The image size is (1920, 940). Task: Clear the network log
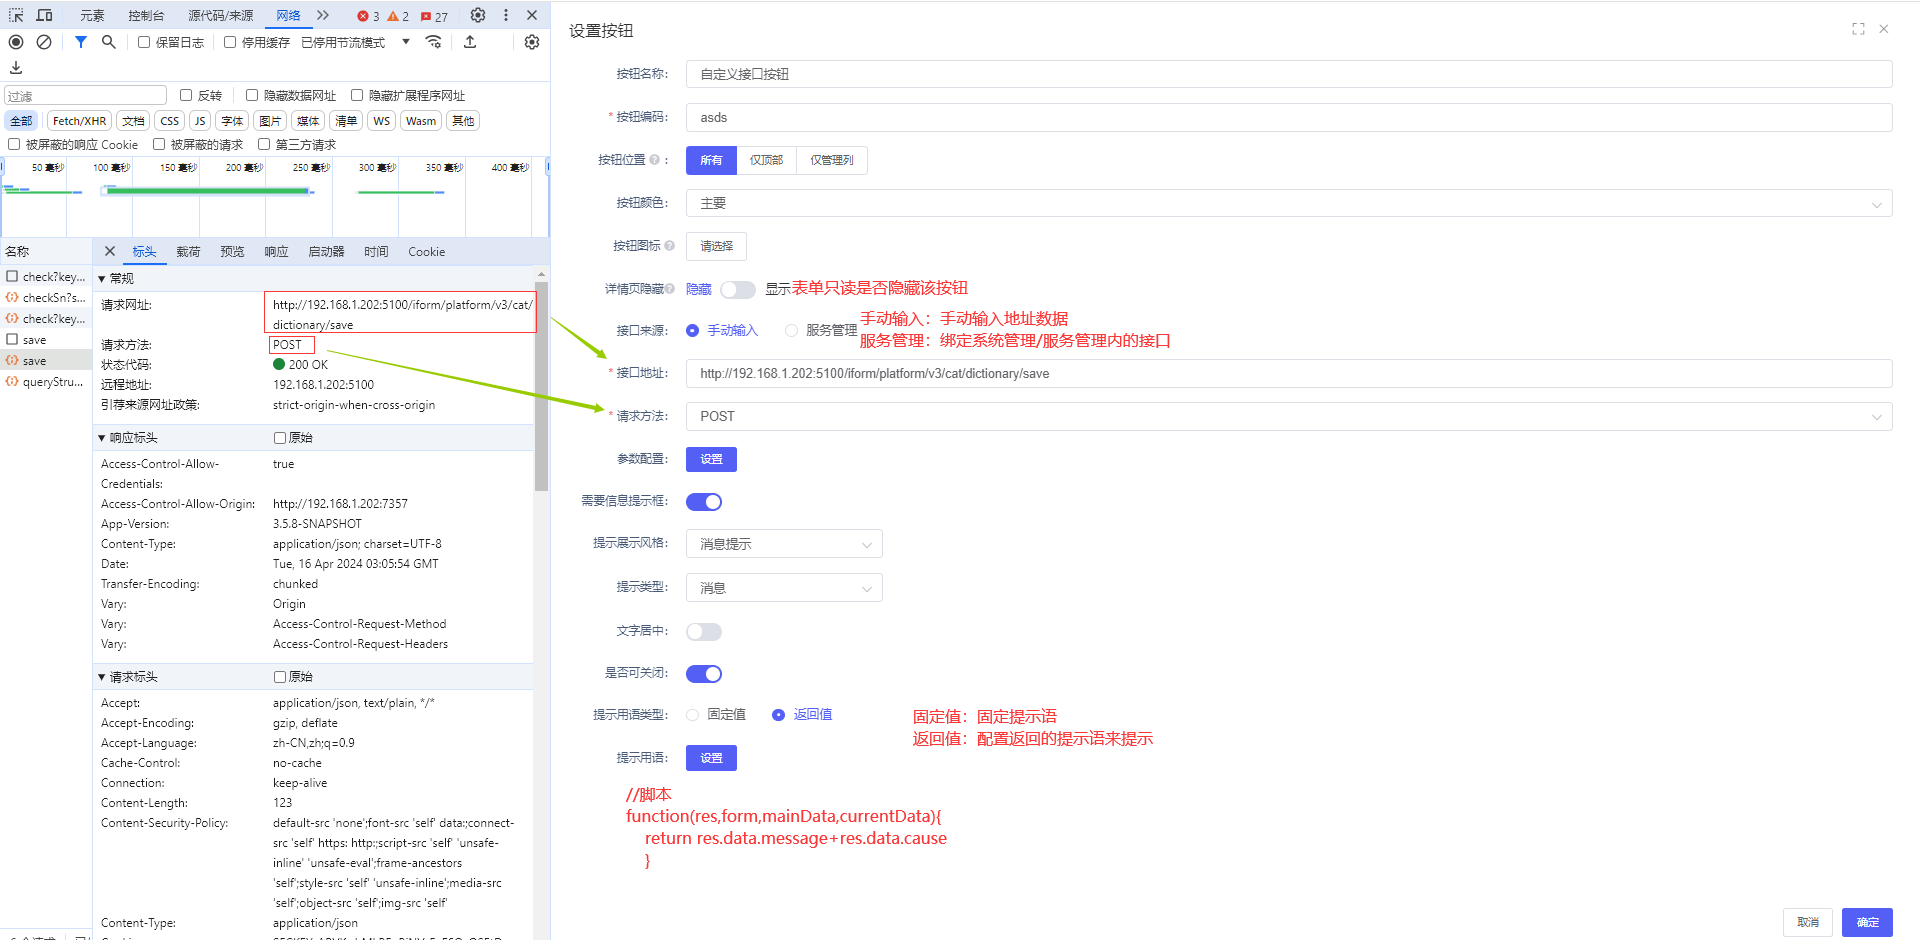pyautogui.click(x=44, y=42)
